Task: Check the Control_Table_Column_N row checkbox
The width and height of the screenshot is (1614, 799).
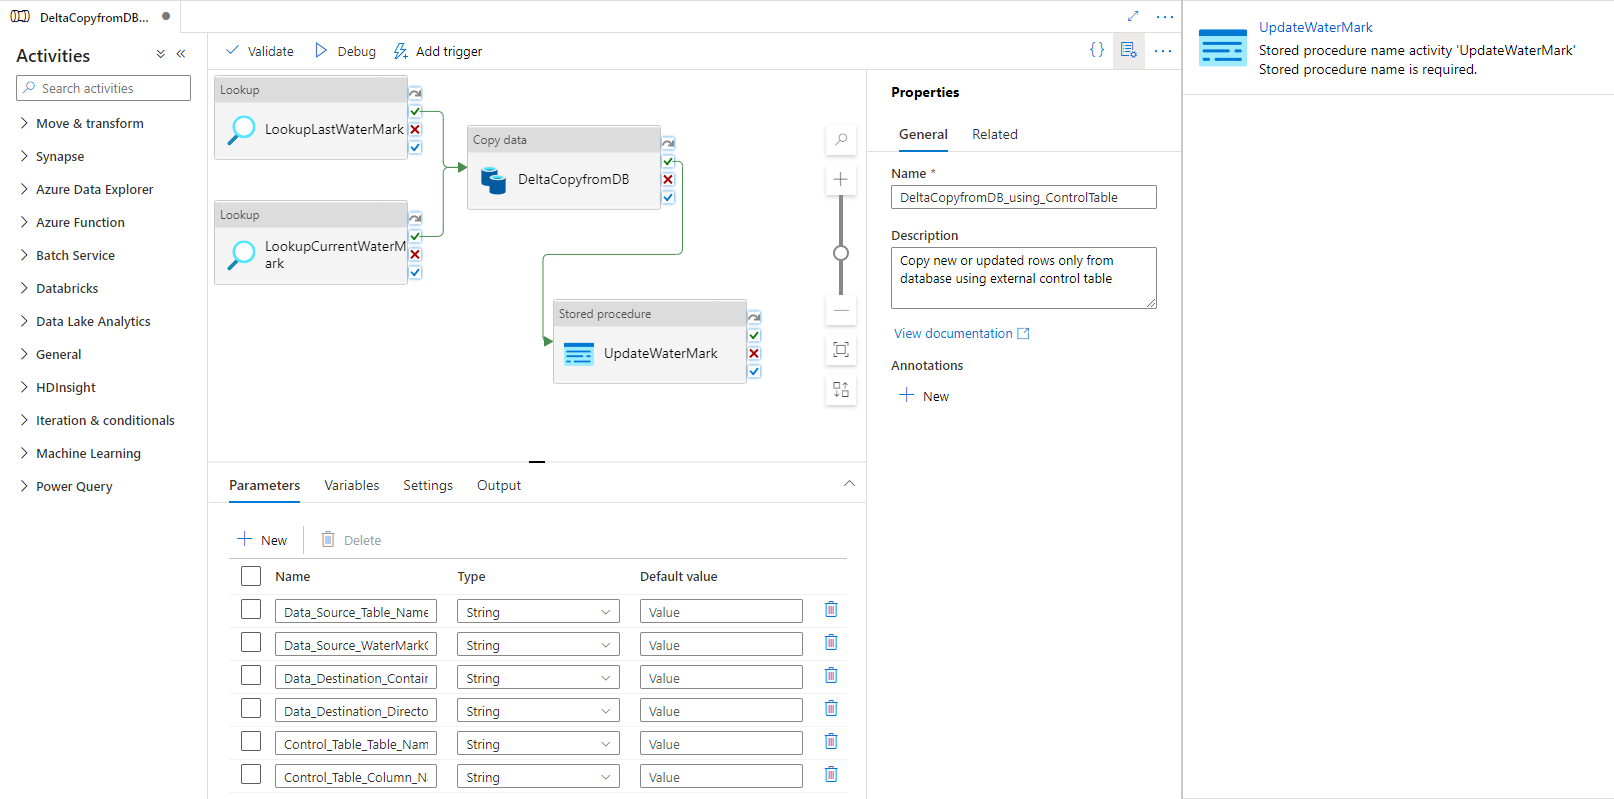Action: [x=251, y=774]
